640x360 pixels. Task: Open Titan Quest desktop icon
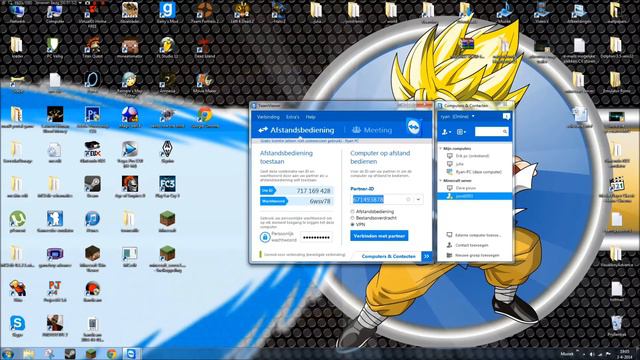92,47
